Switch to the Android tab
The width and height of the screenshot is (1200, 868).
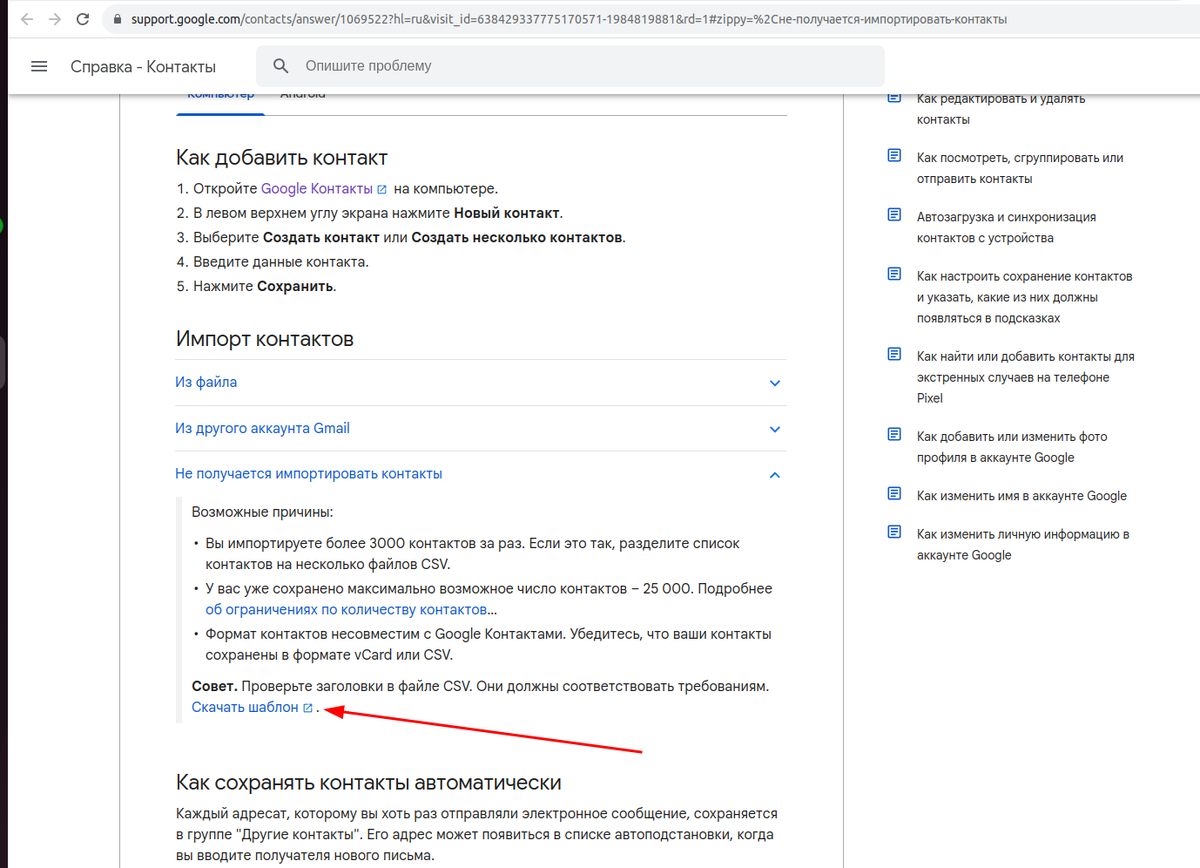pos(302,97)
